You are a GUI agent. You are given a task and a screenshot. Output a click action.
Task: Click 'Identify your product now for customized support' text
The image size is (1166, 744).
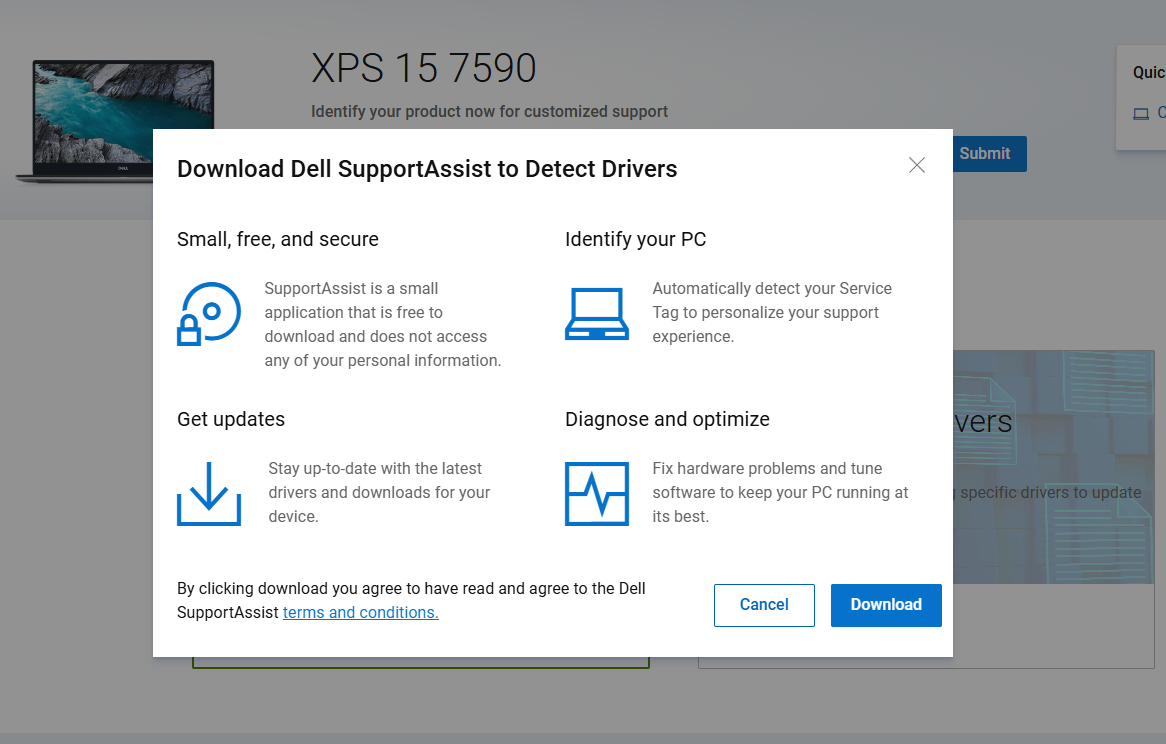pyautogui.click(x=489, y=111)
